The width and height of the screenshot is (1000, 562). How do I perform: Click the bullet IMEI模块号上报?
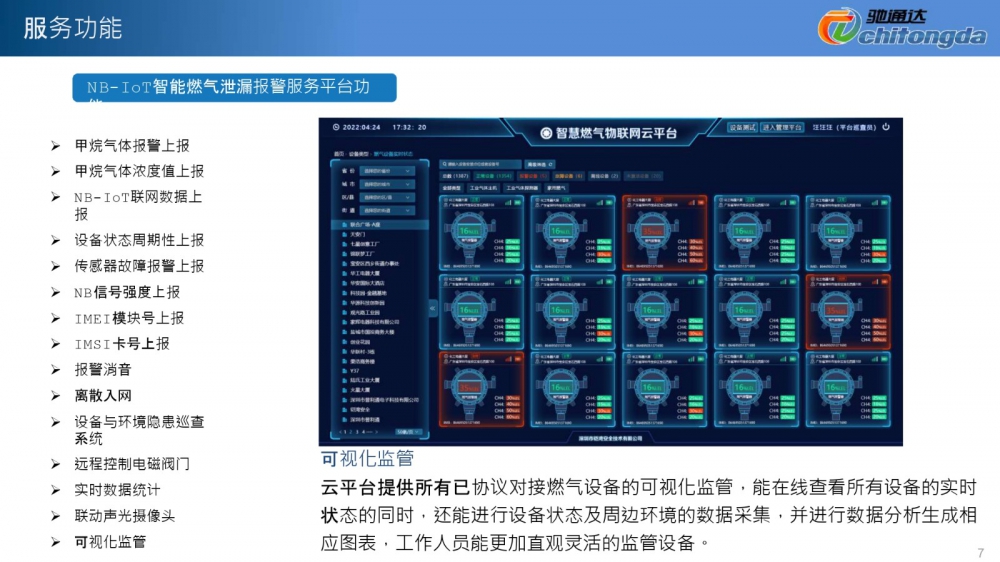[x=129, y=318]
